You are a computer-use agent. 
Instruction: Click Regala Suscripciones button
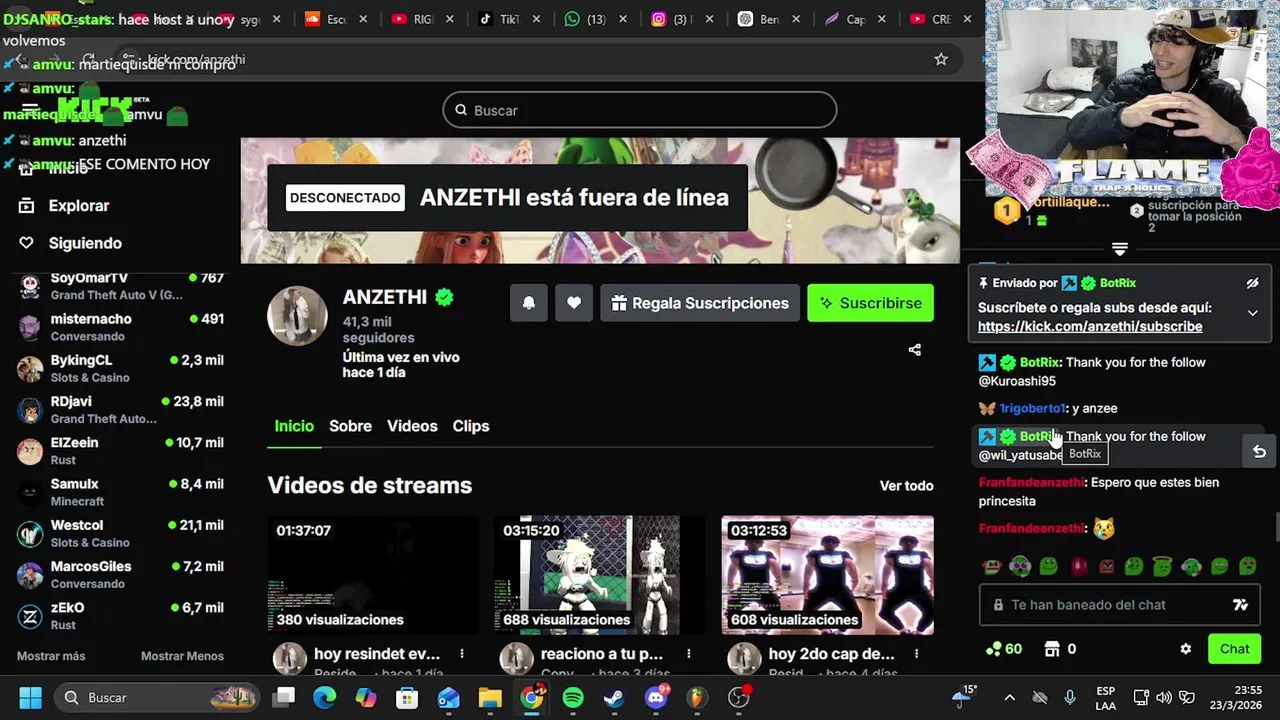(x=700, y=303)
